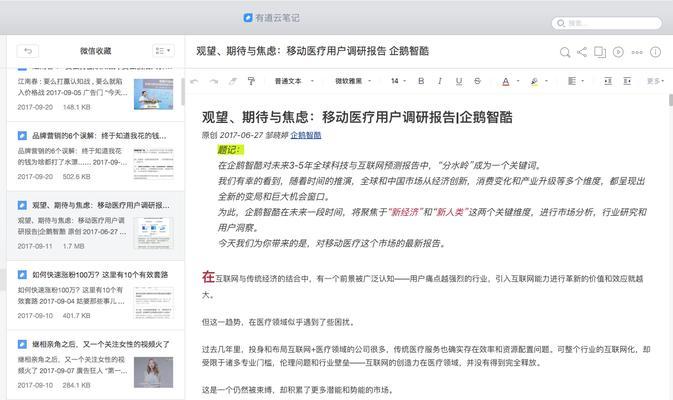Open the 更多 more toolbar dropdown
Screen dimensions: 673x400
655,81
